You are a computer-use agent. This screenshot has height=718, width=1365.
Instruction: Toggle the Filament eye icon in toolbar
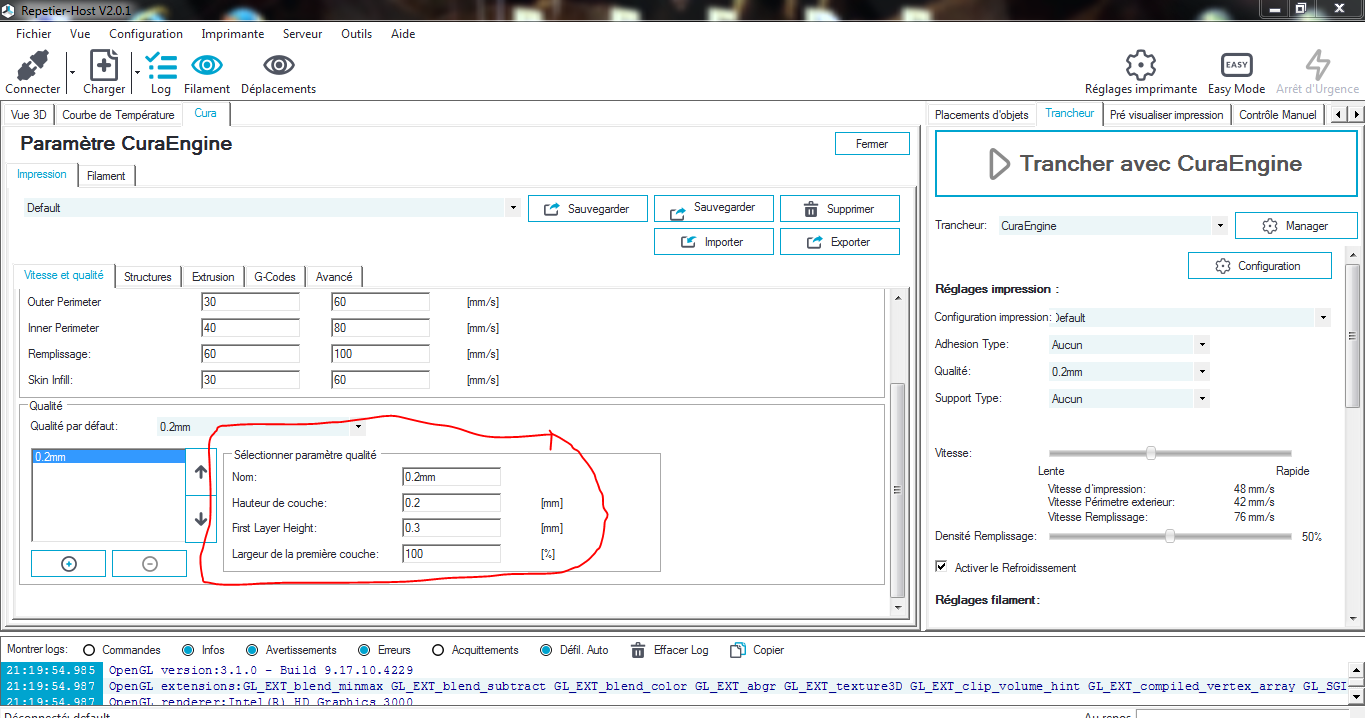tap(207, 66)
